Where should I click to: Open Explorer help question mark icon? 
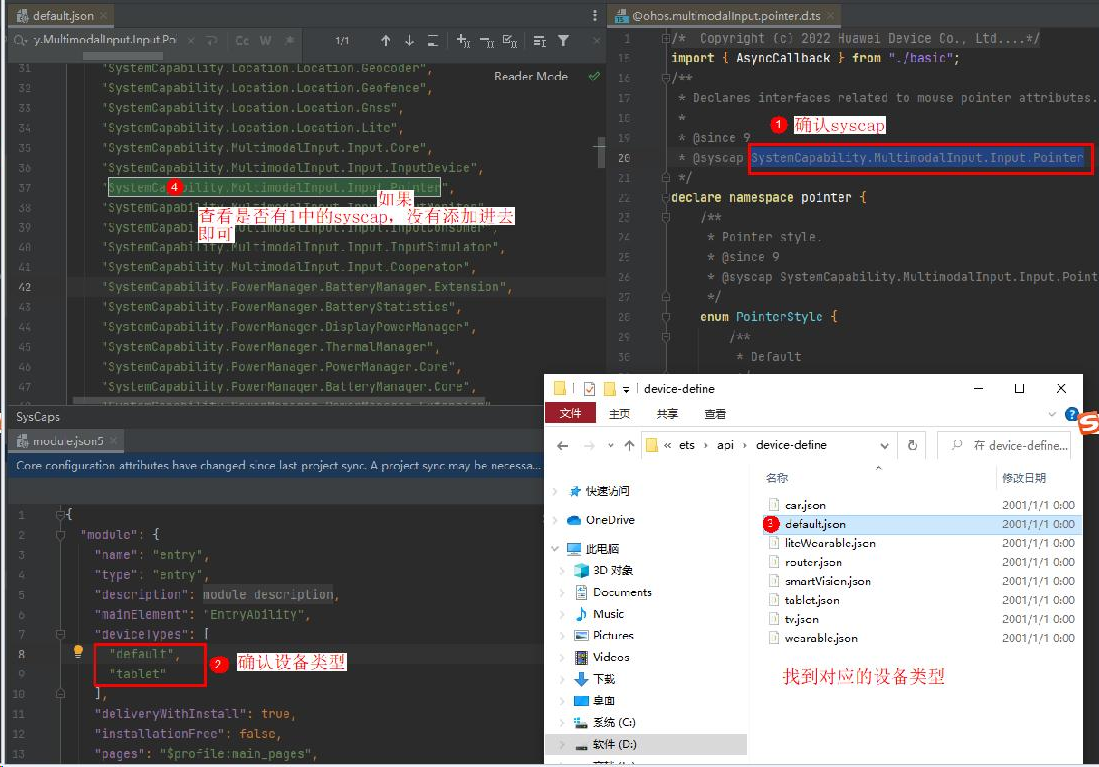(x=1071, y=414)
